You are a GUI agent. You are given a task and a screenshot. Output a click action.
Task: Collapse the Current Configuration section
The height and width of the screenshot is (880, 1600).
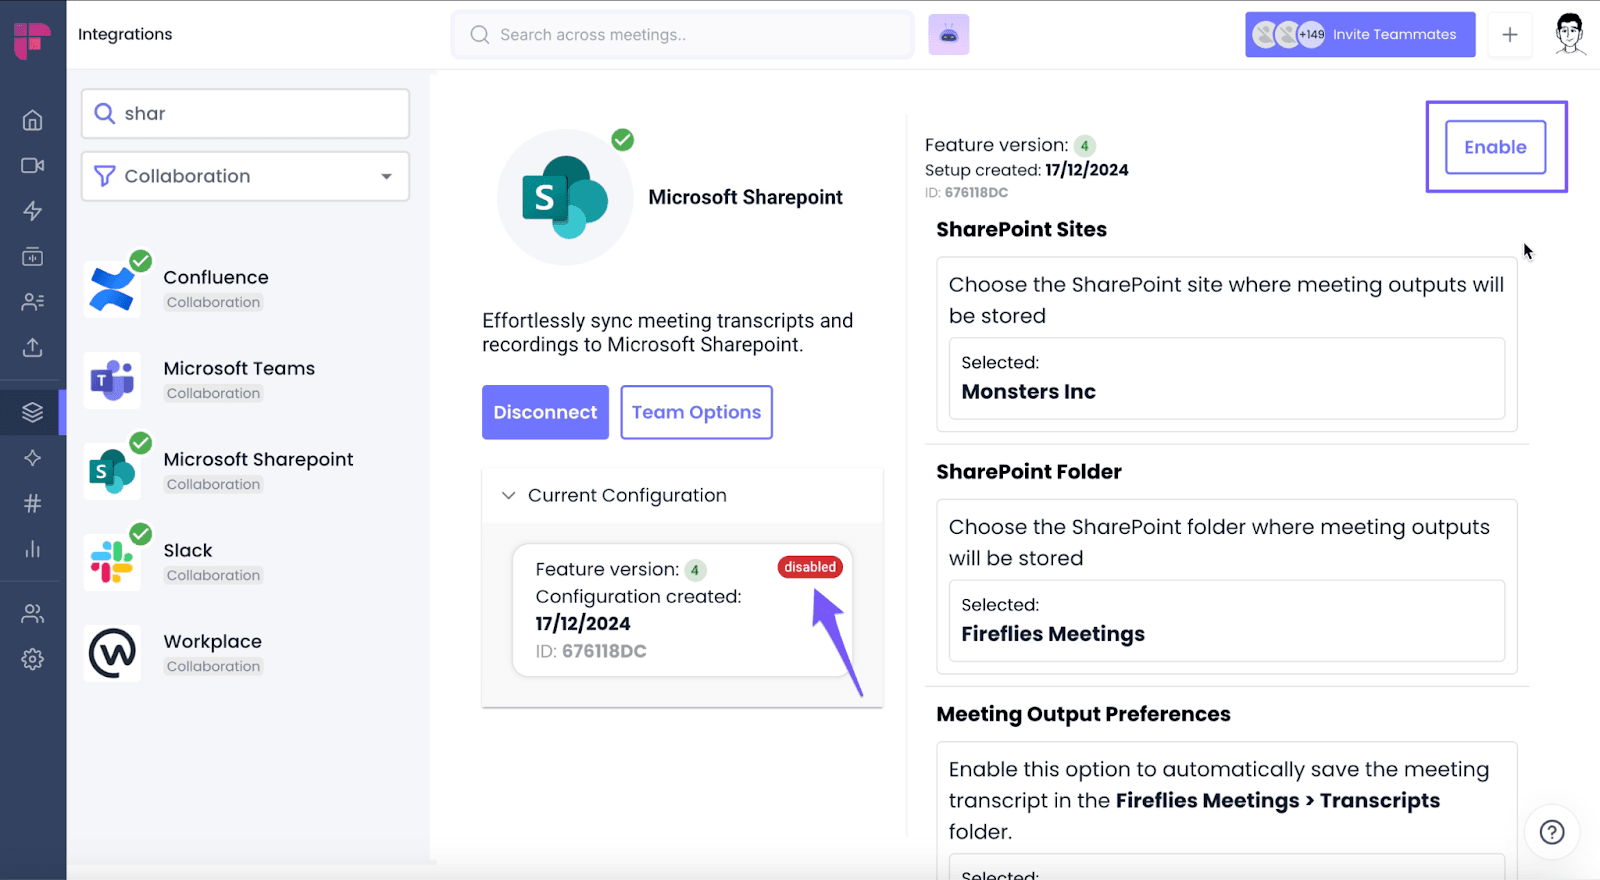click(509, 495)
